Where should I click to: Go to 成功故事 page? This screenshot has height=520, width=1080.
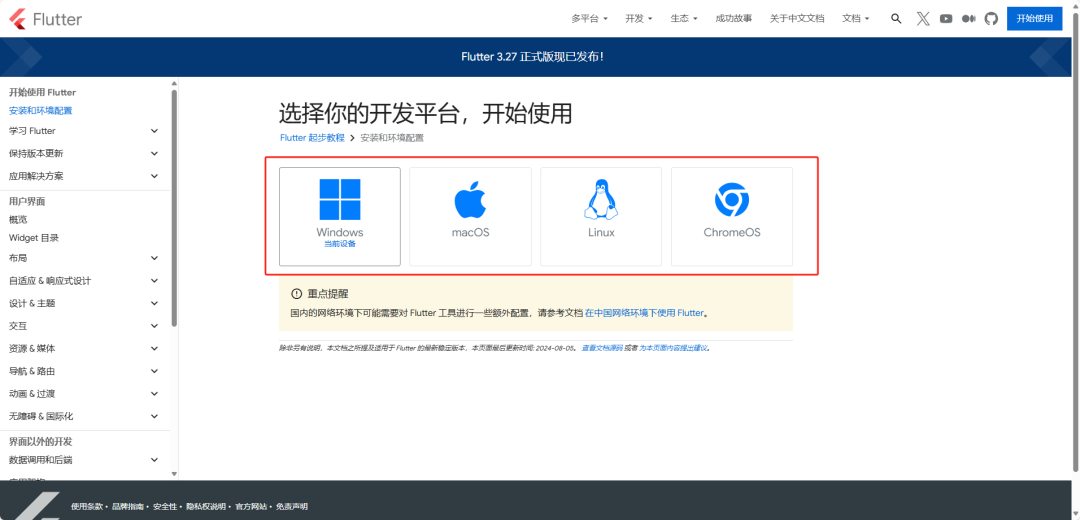tap(734, 19)
